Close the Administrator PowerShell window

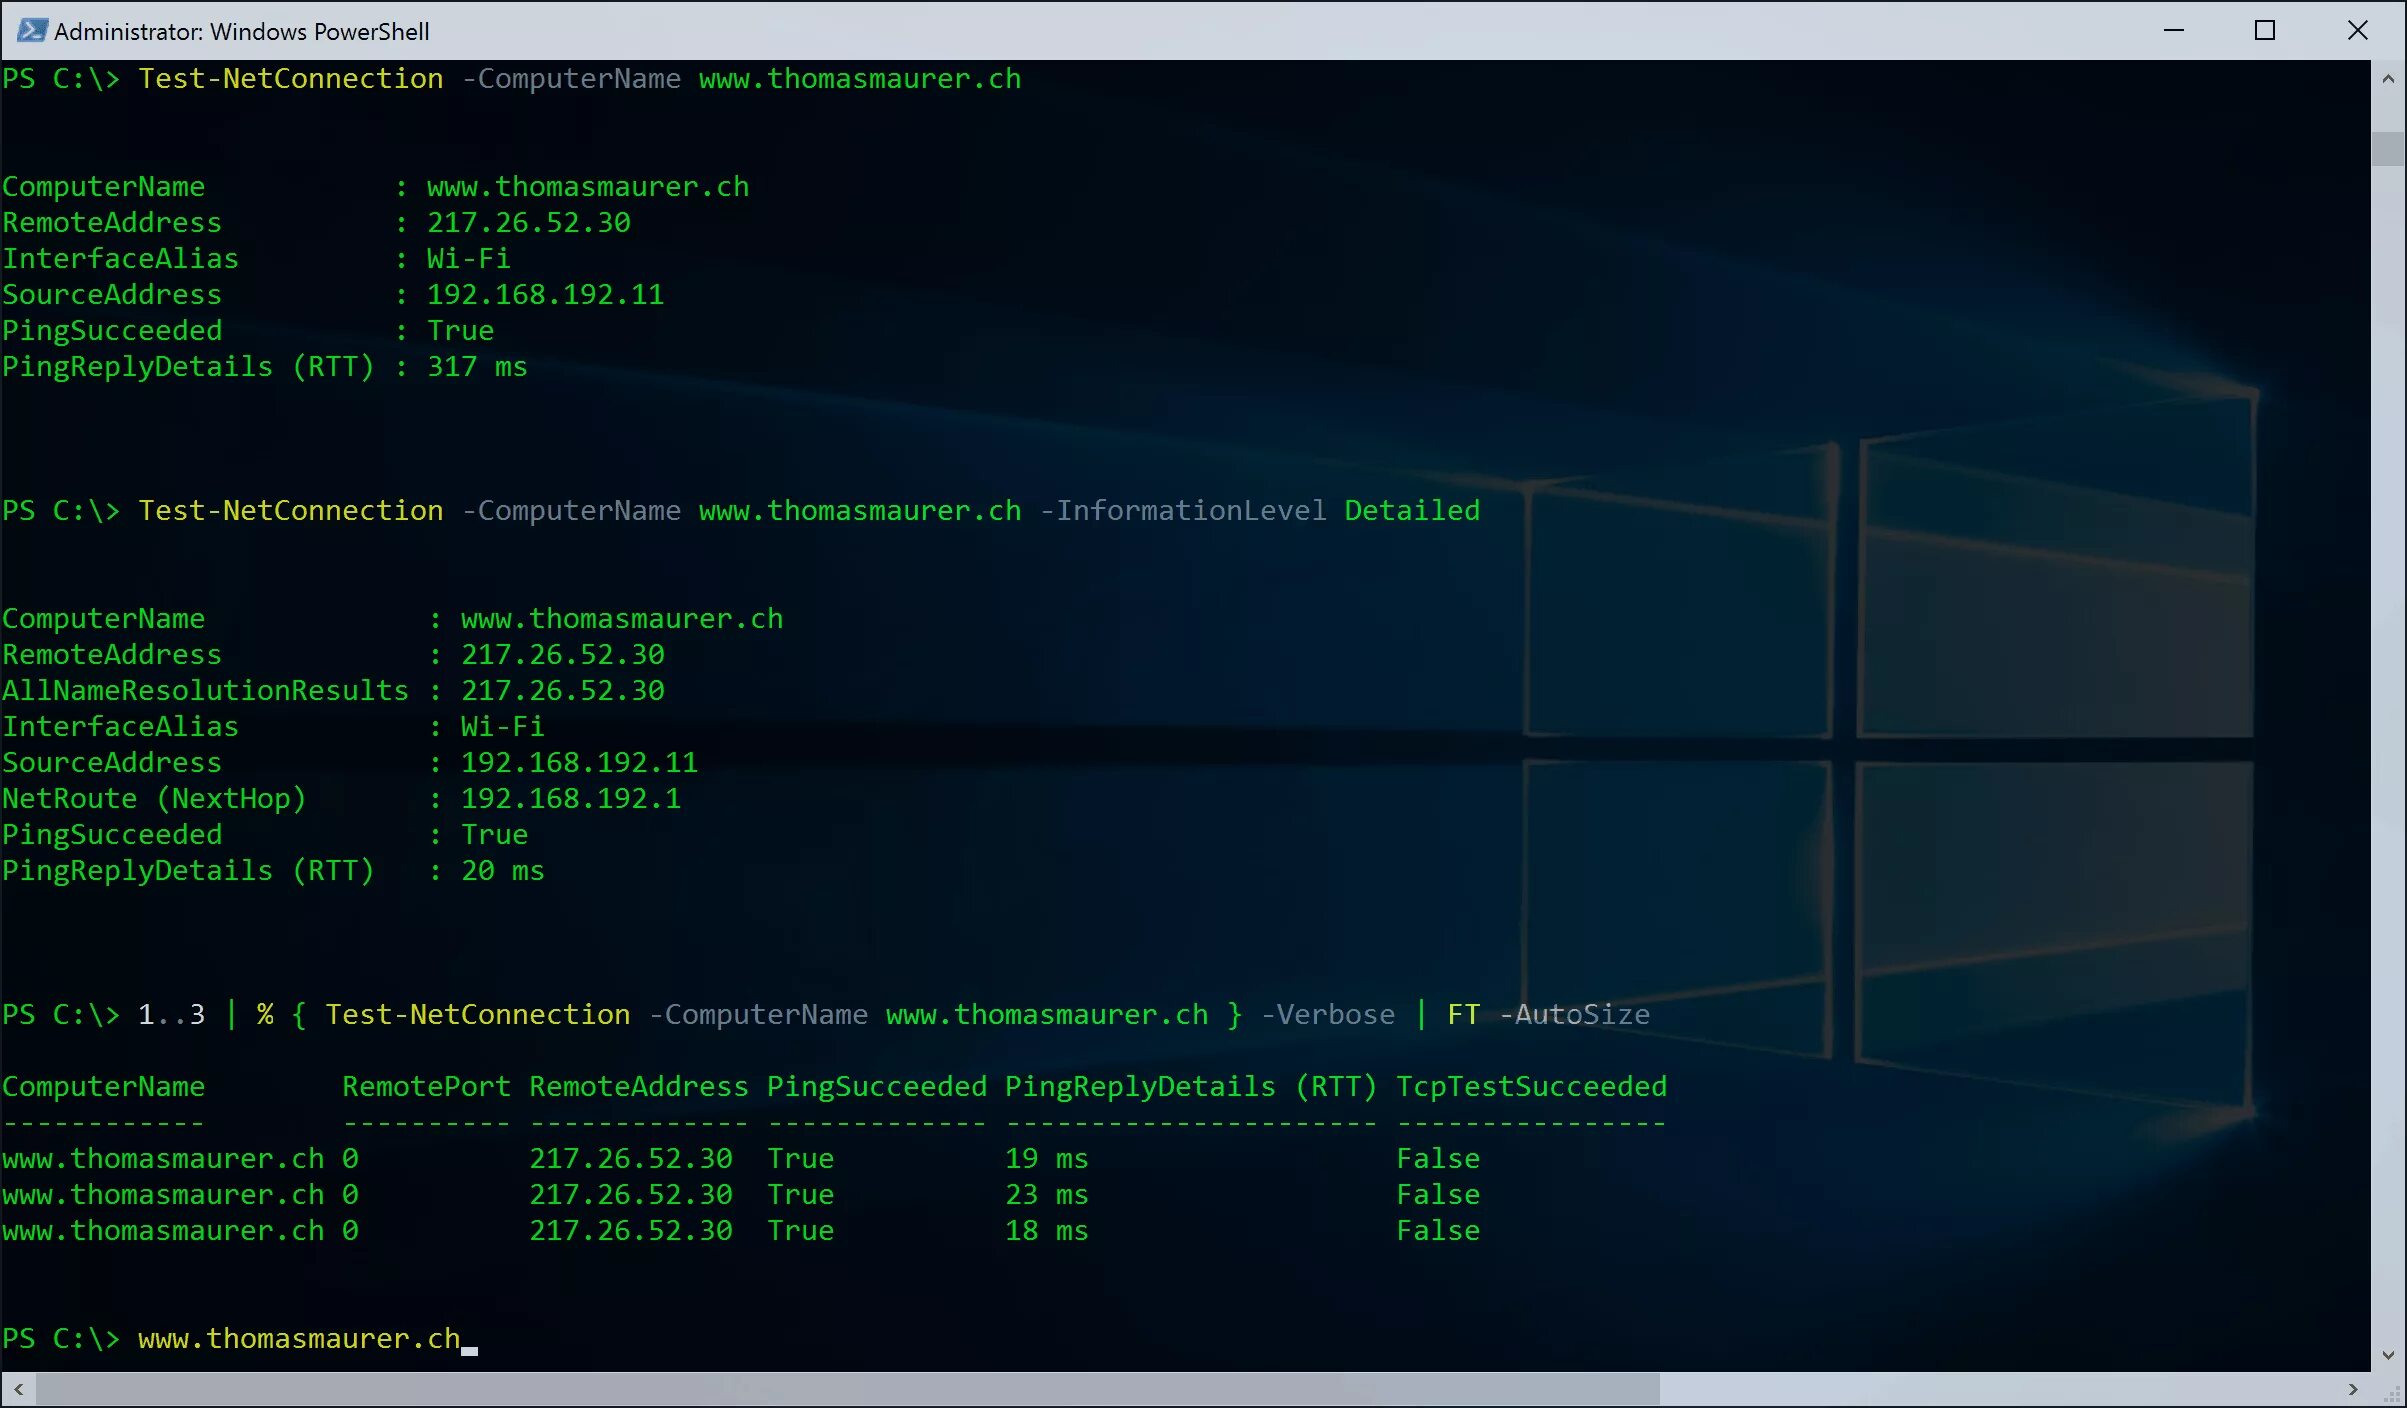pyautogui.click(x=2357, y=30)
